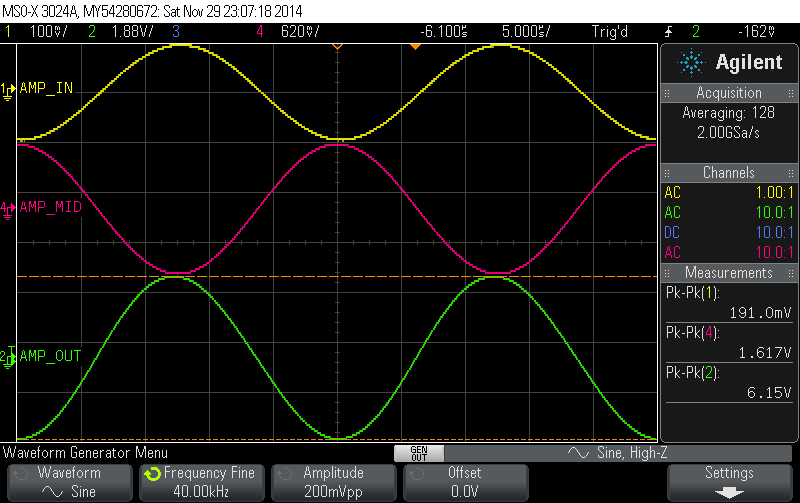Image resolution: width=800 pixels, height=503 pixels.
Task: Click the Pk-Pk(1) measurement label
Action: click(x=693, y=293)
